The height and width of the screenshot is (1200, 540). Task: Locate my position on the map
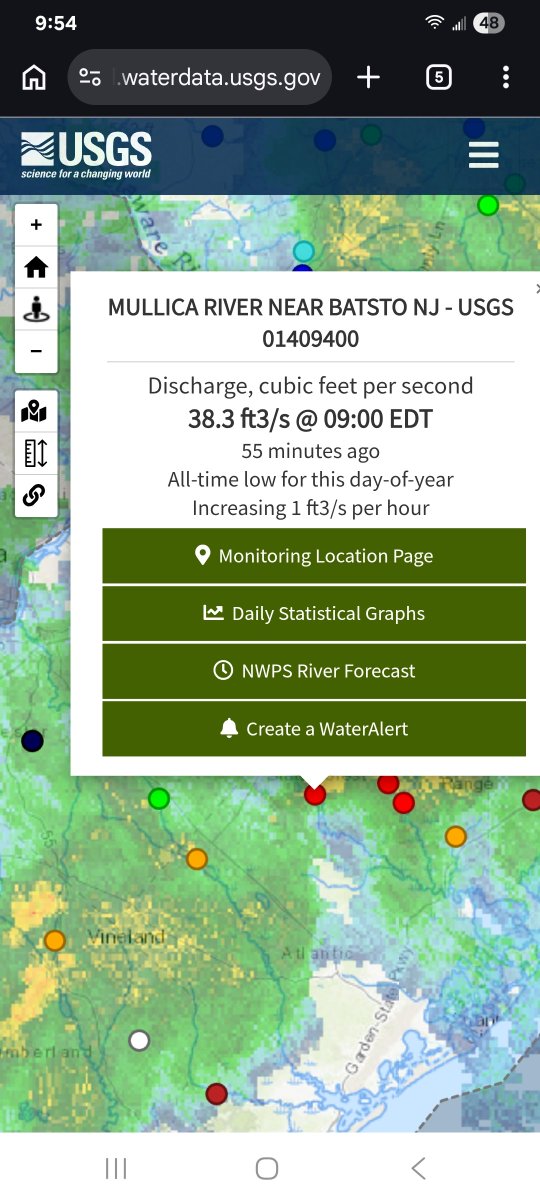(36, 309)
